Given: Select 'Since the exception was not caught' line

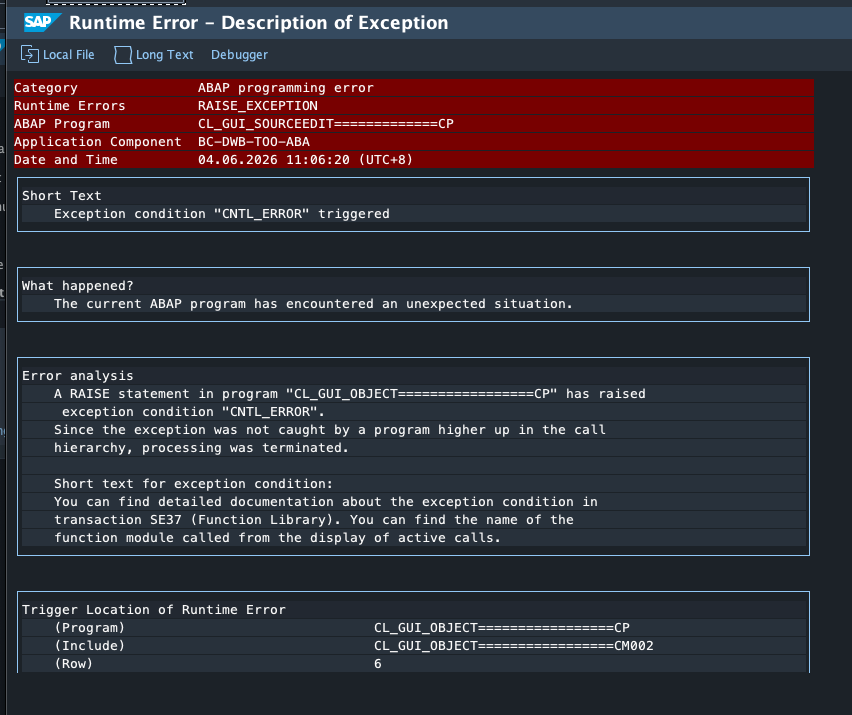Looking at the screenshot, I should tap(329, 430).
